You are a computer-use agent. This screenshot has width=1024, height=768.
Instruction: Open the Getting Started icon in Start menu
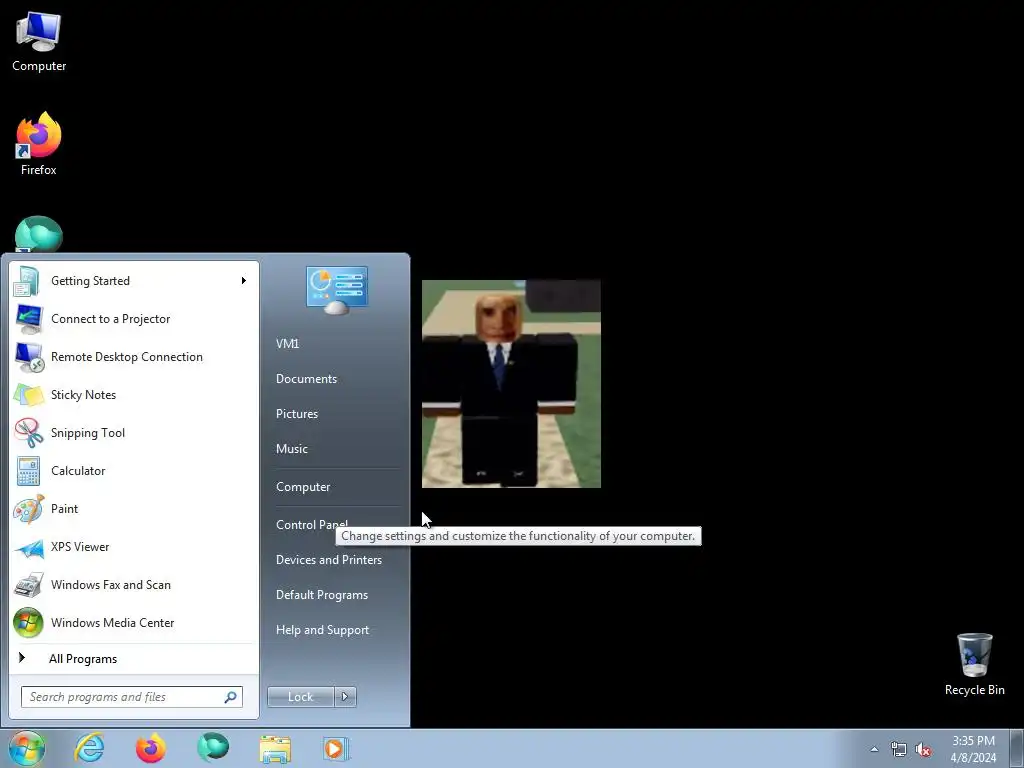tap(28, 281)
